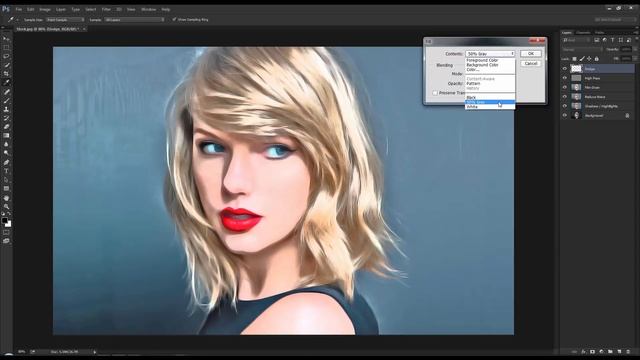This screenshot has width=640, height=360.
Task: Open the layer blend mode dropdown
Action: point(582,49)
